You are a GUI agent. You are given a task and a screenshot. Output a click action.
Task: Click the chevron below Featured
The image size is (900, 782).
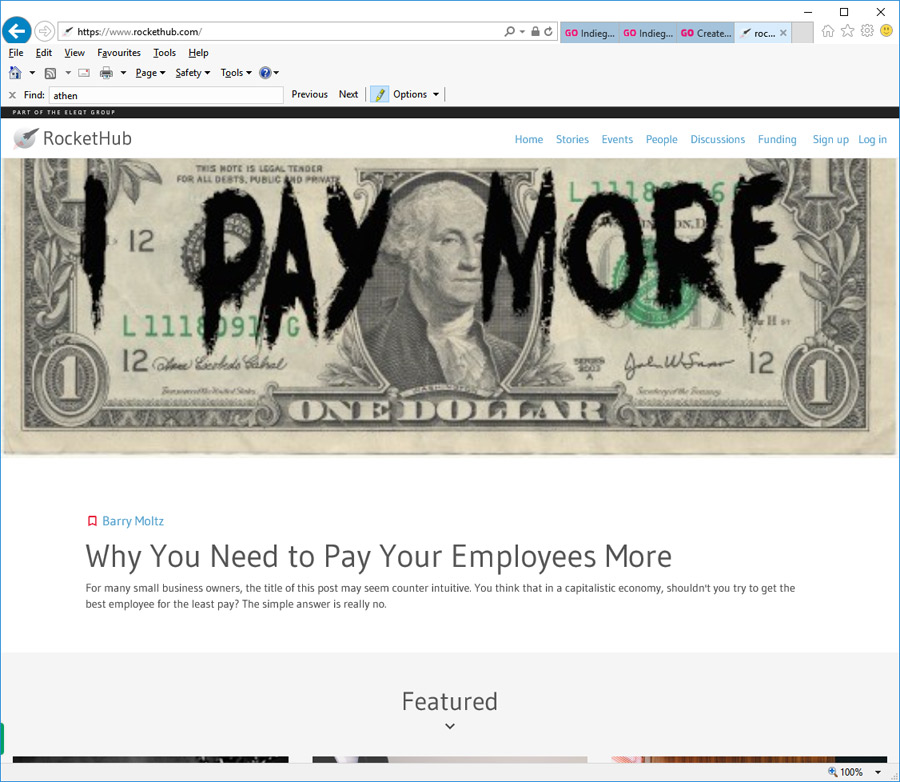coord(450,726)
